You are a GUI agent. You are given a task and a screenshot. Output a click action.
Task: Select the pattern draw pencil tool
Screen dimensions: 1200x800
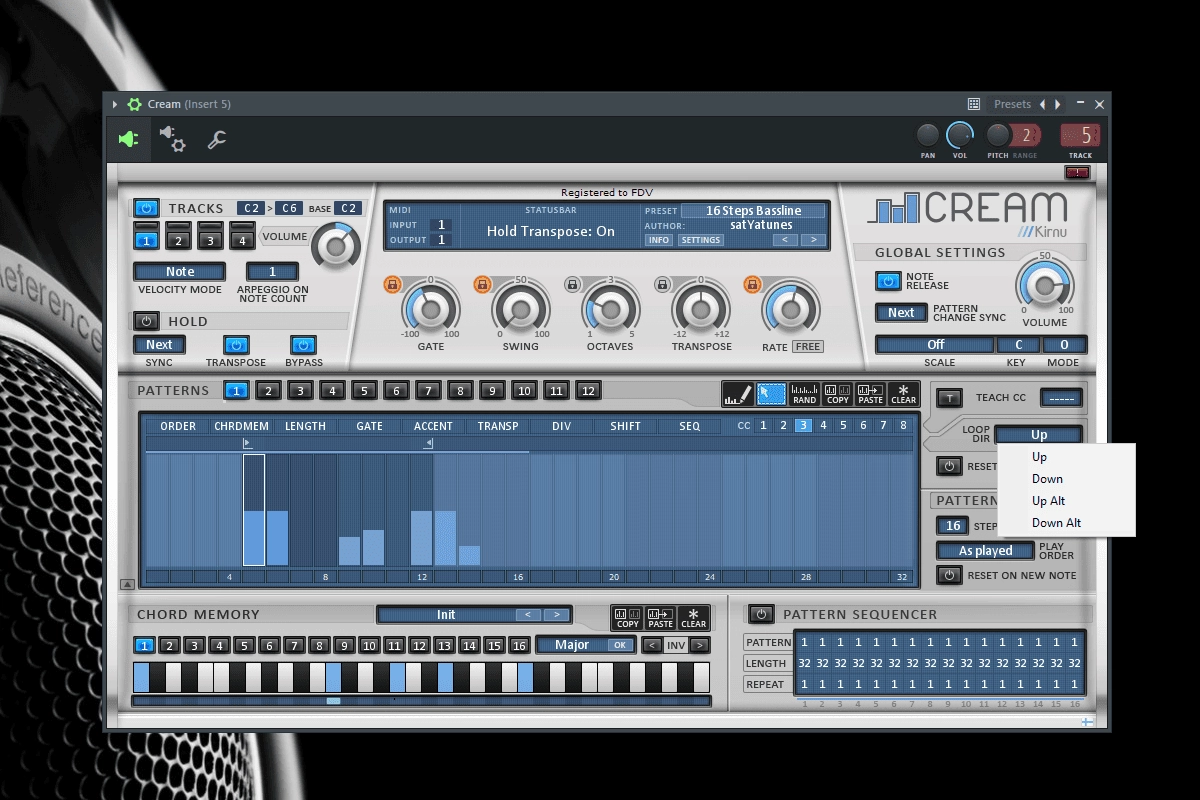tap(737, 394)
